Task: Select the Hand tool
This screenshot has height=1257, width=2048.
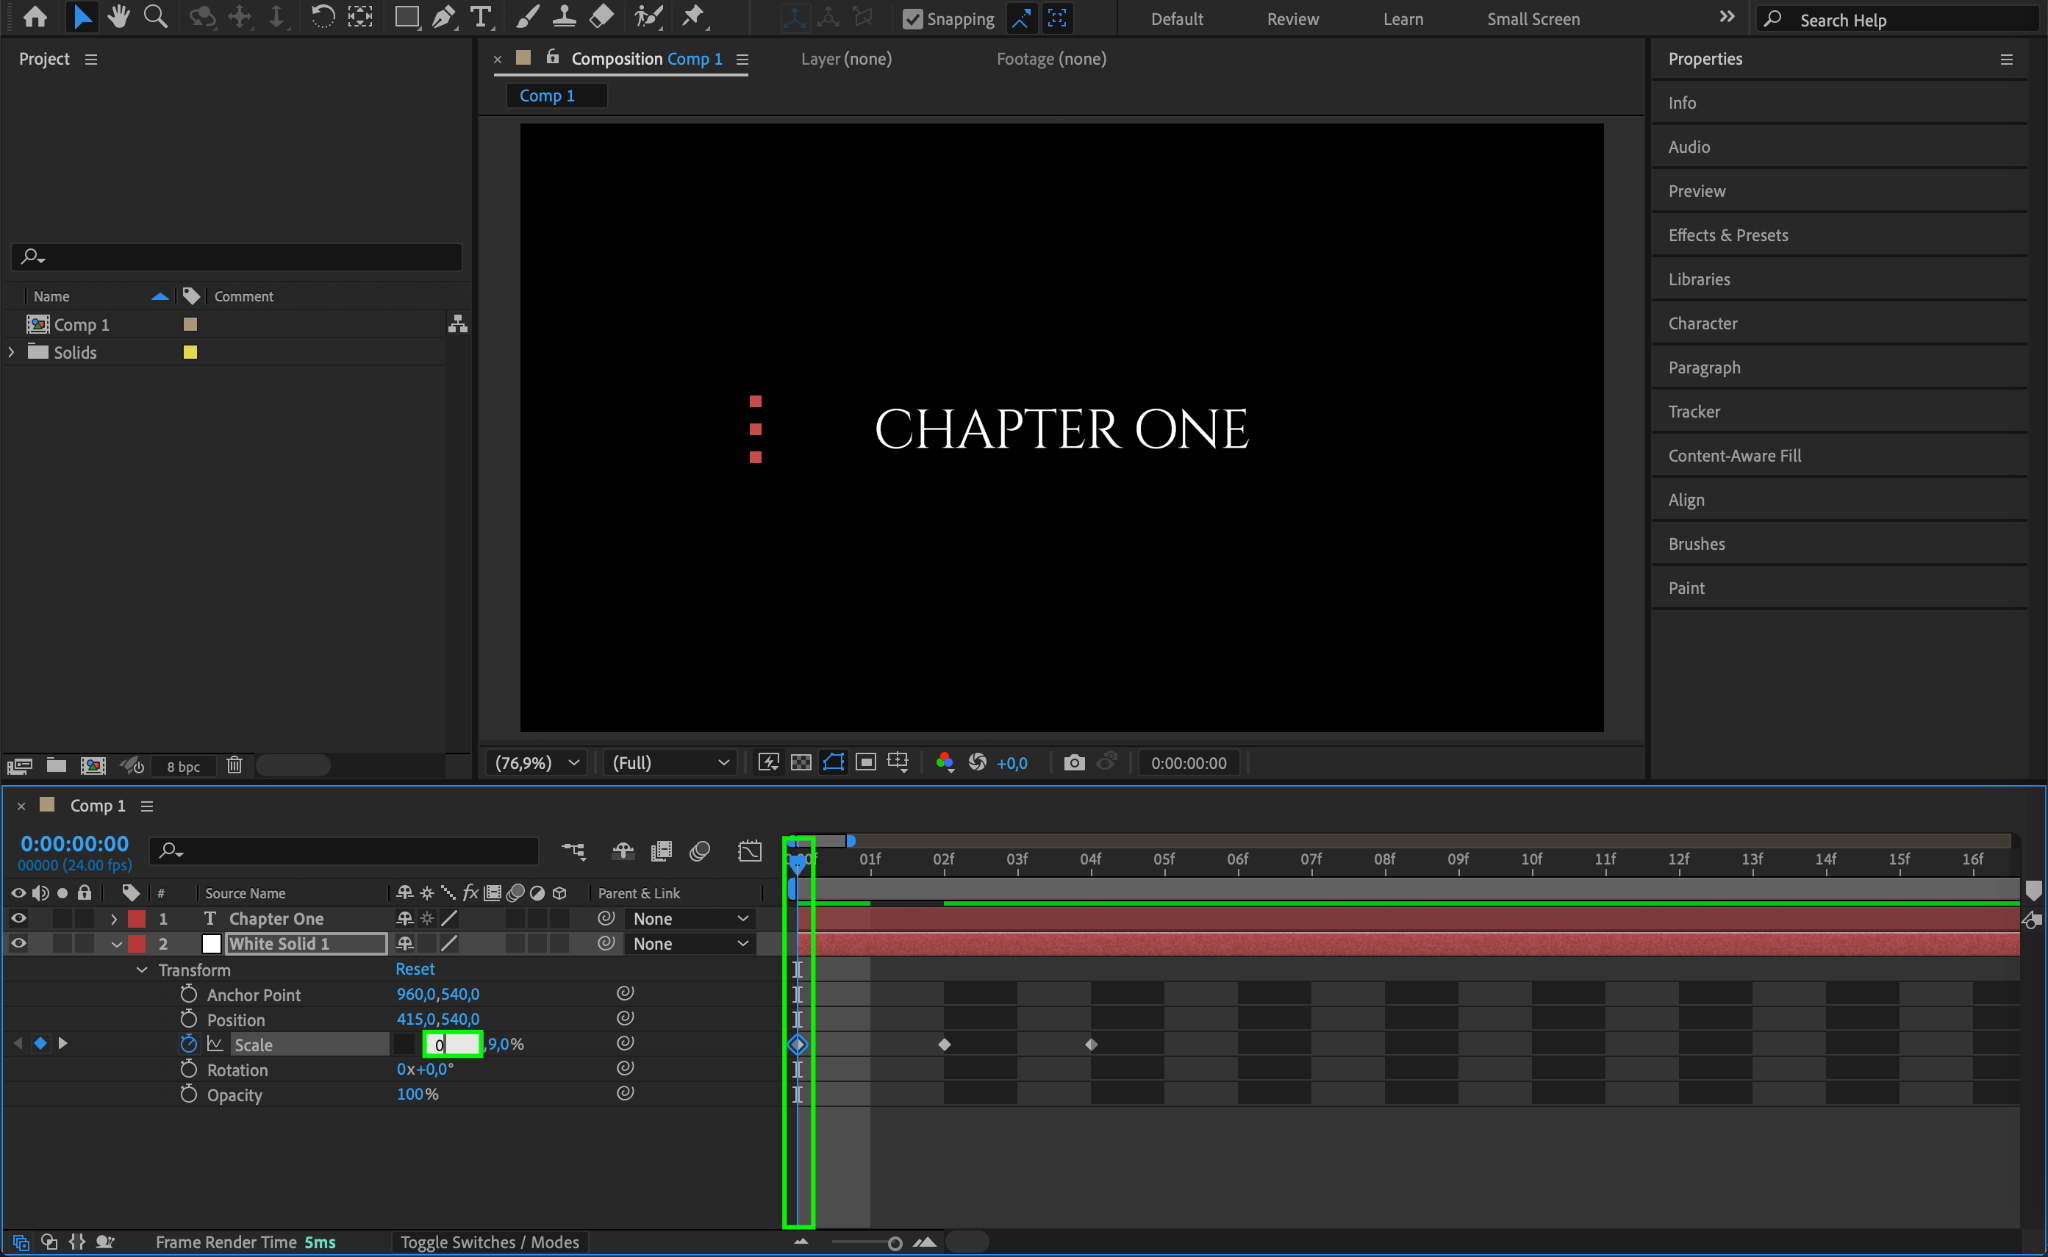Action: click(x=118, y=17)
